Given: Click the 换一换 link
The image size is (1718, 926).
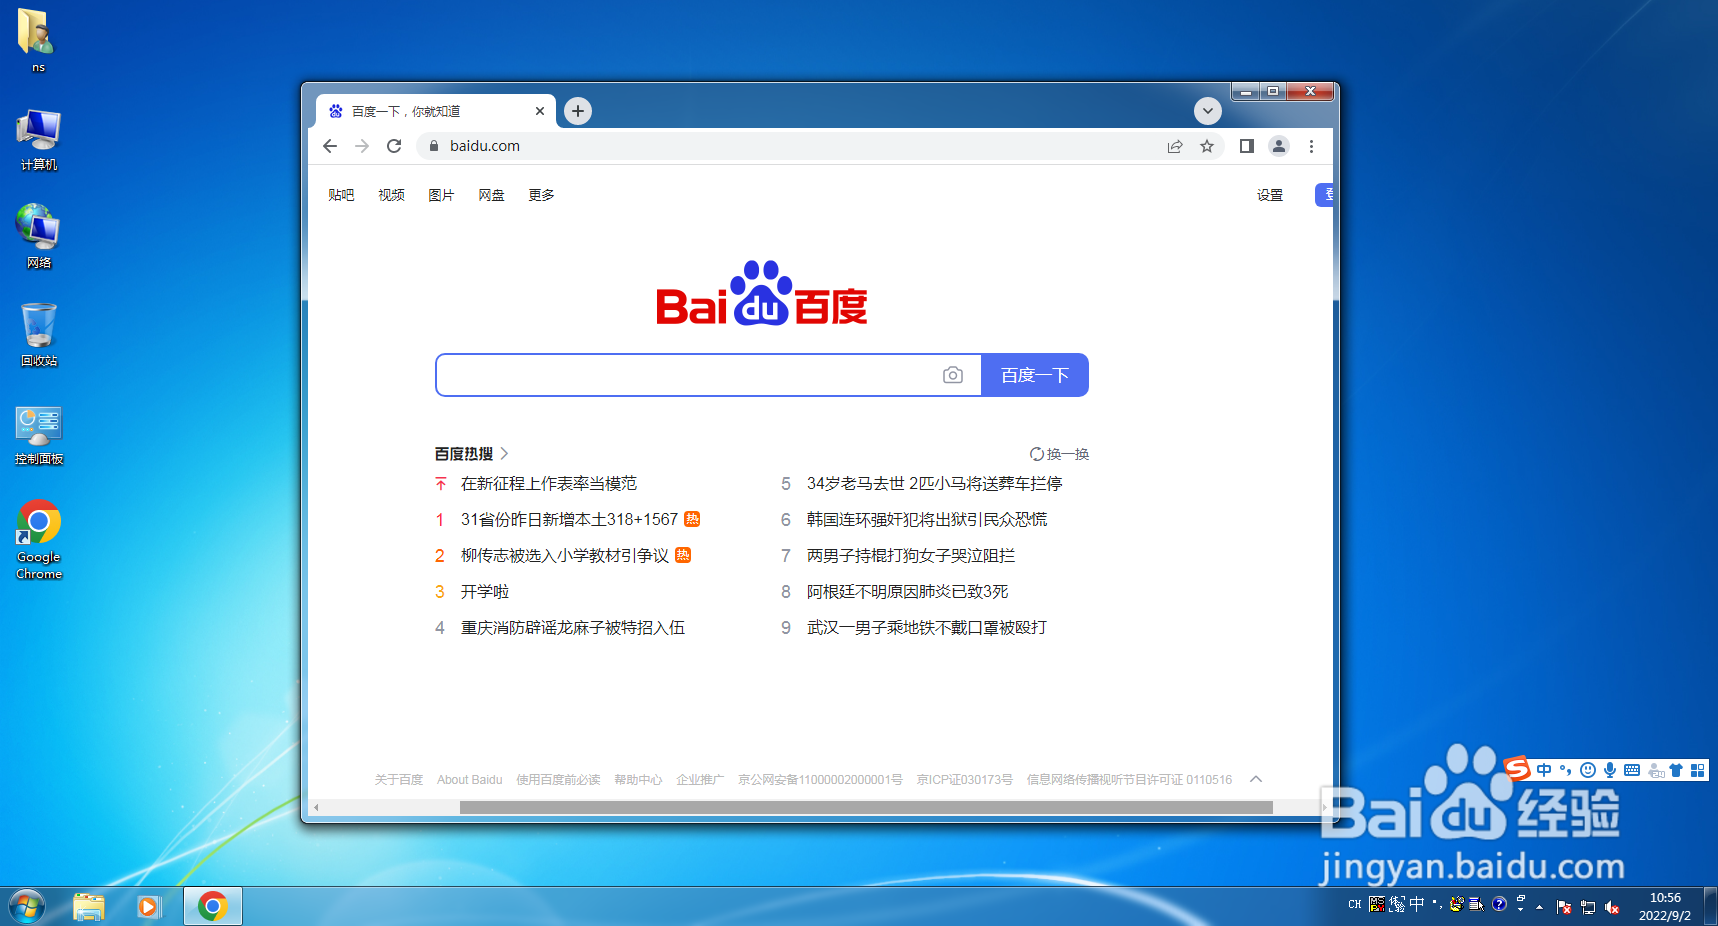Looking at the screenshot, I should (1068, 454).
